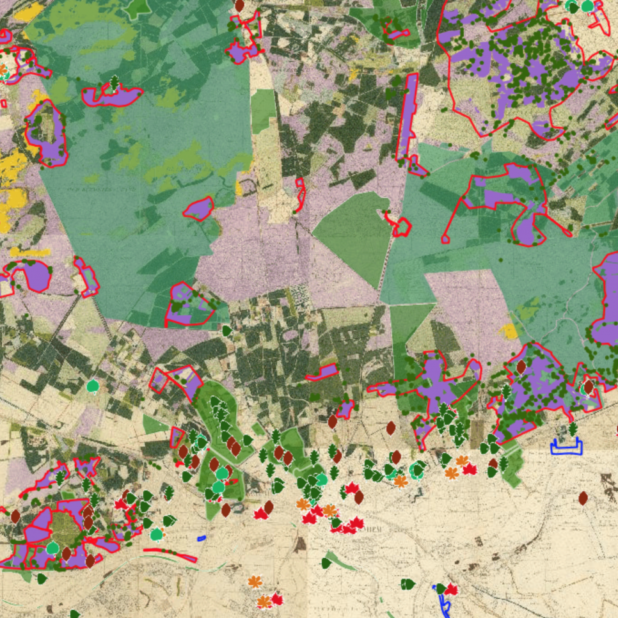Screen dimensions: 618x618
Task: Select the red maple leaf beside the blue line
Action: tap(452, 590)
